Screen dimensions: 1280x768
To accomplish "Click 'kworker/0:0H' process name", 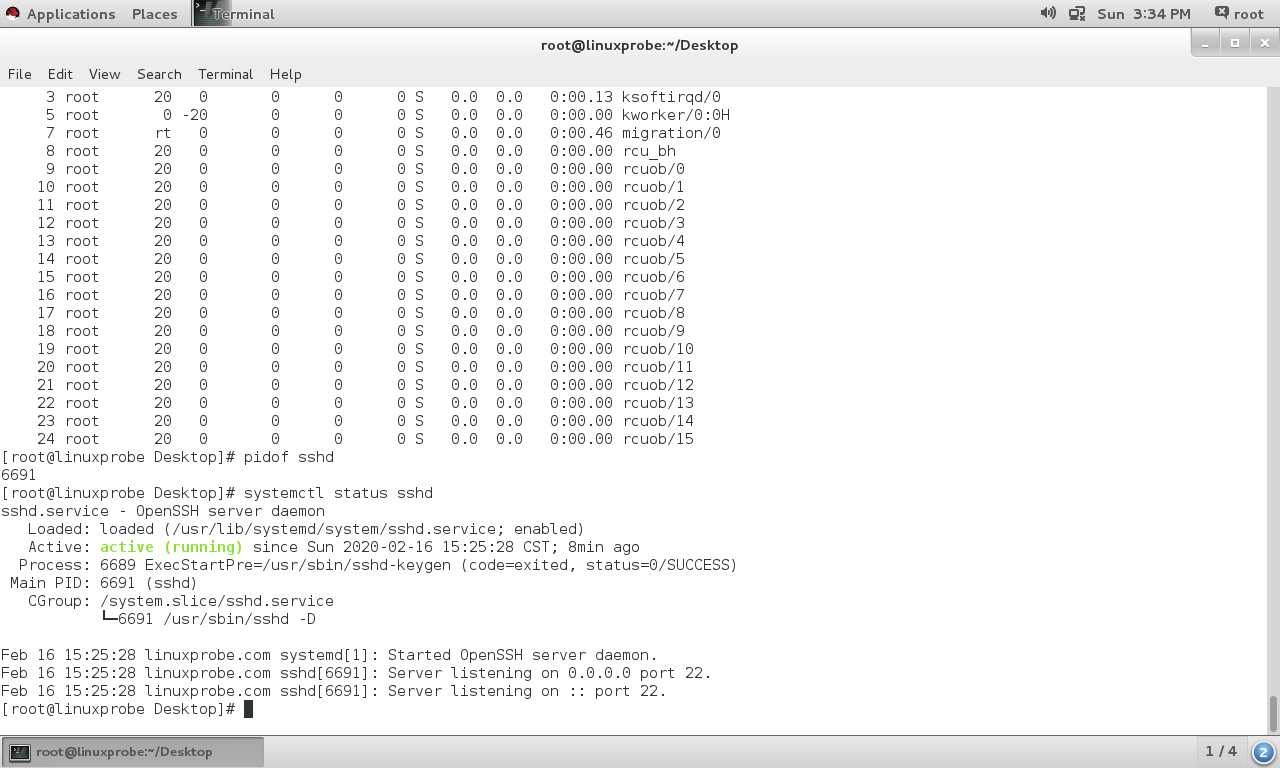I will 676,115.
